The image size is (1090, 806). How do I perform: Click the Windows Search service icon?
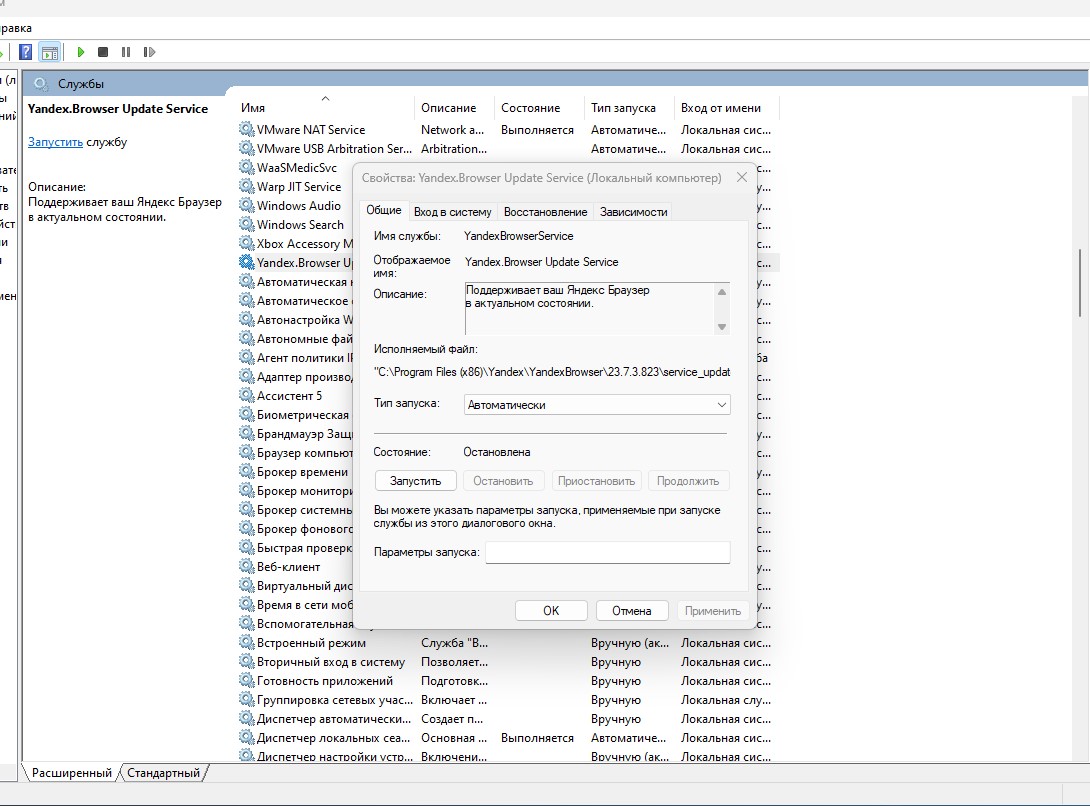pos(246,224)
